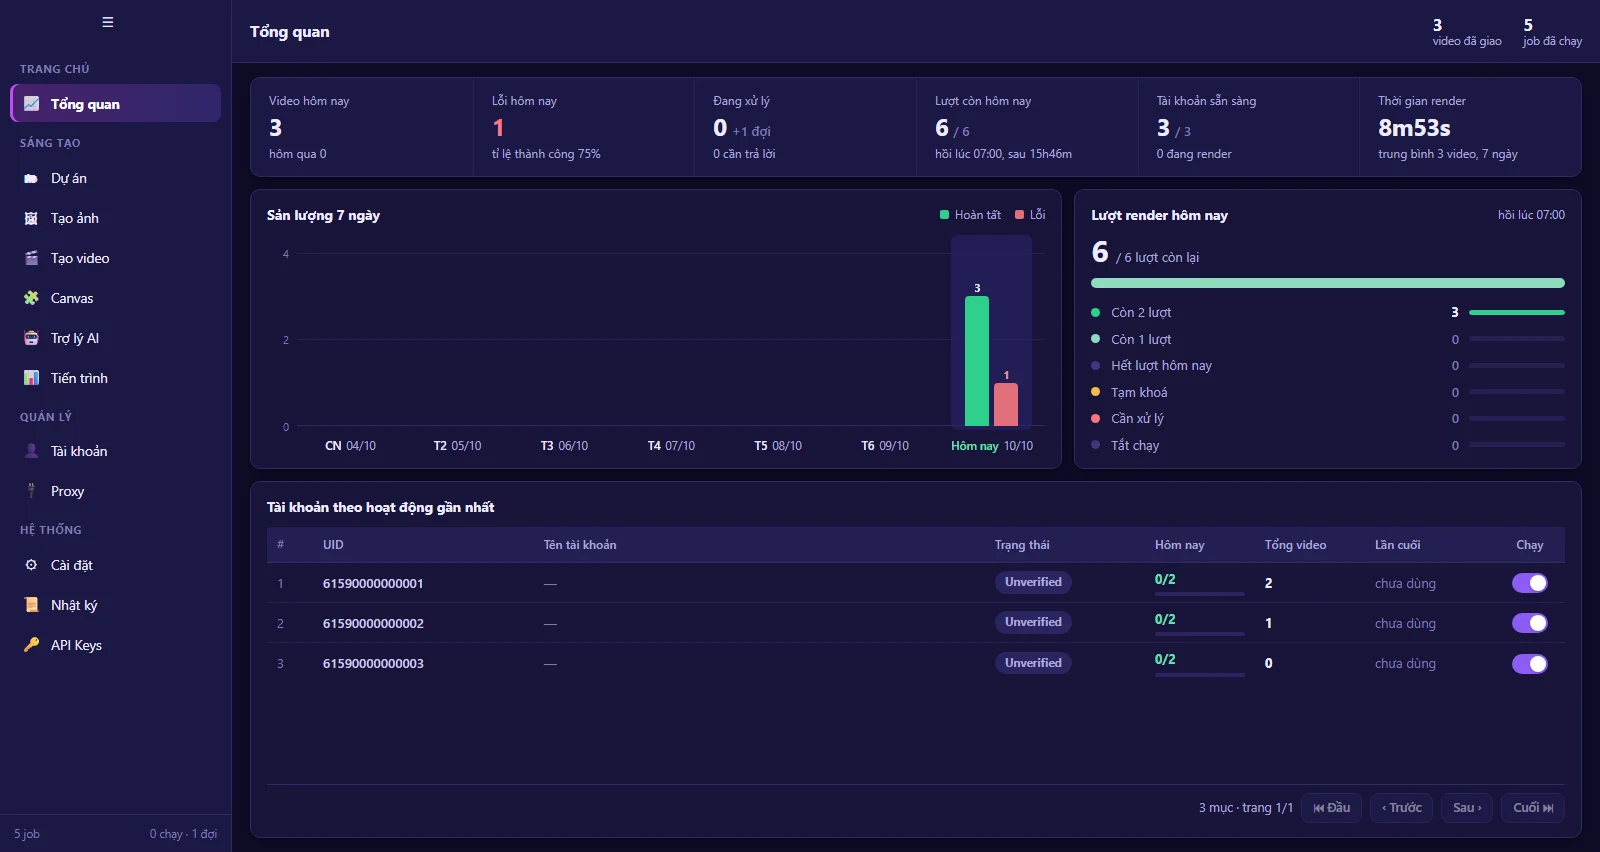This screenshot has height=852, width=1600.
Task: Select the Tạo video clapperboard icon
Action: tap(31, 258)
